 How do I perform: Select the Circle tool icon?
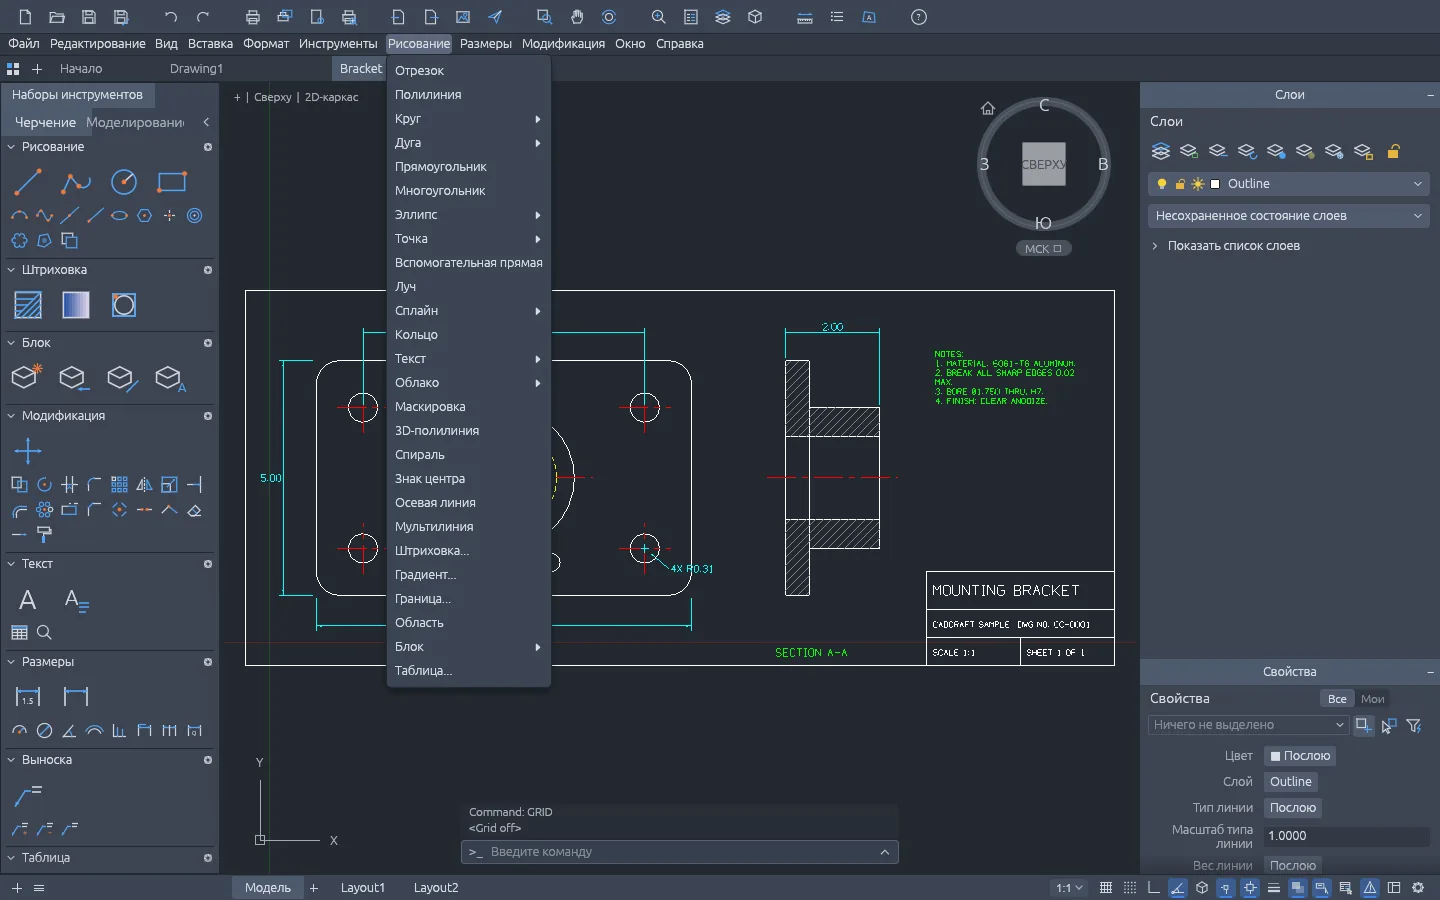click(124, 182)
